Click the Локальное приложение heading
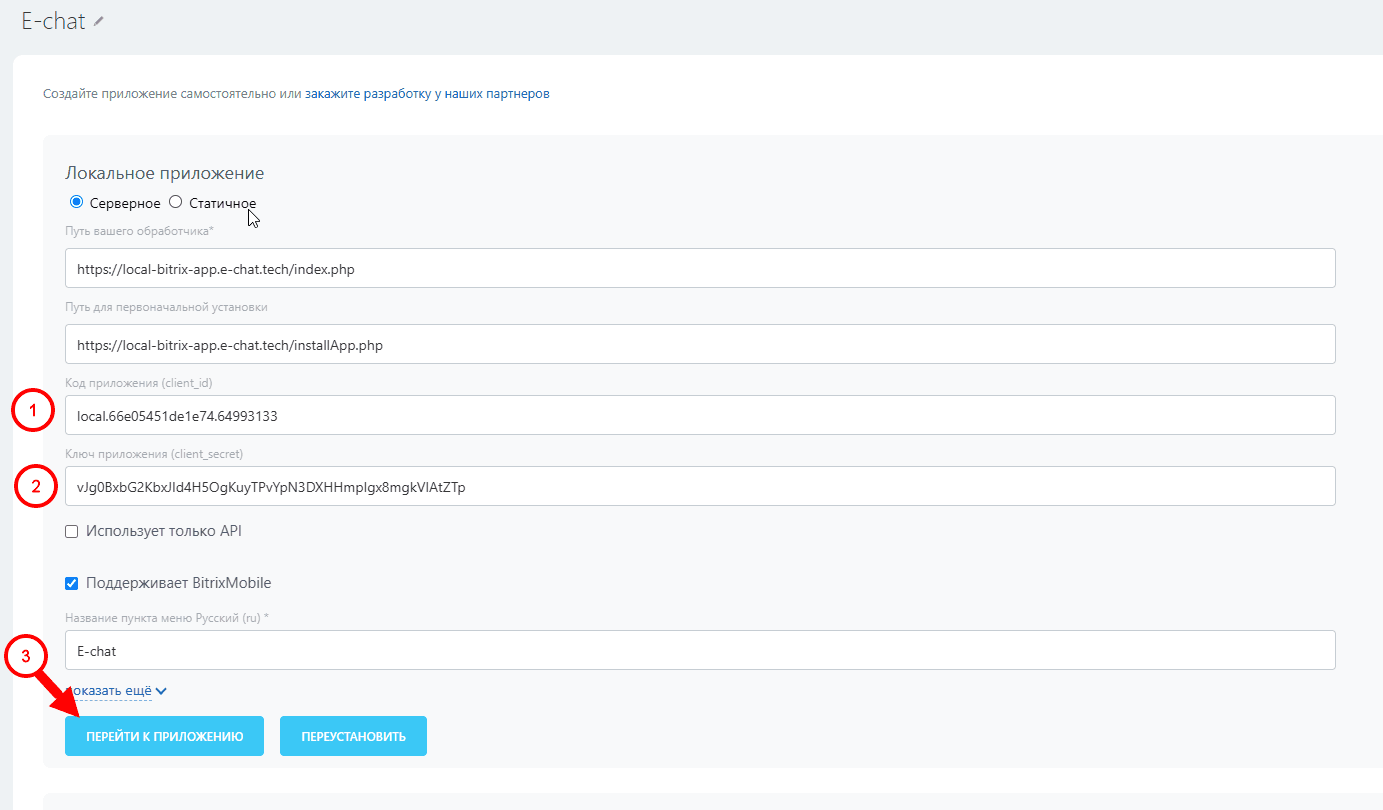1383x810 pixels. pos(165,173)
